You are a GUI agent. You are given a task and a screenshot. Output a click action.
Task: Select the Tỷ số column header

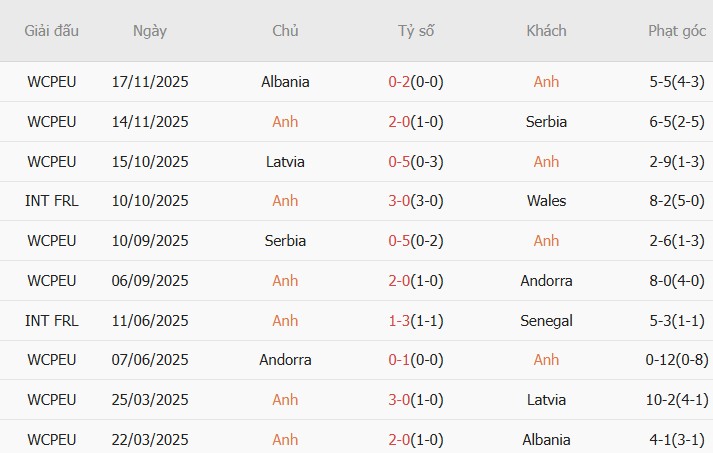[416, 31]
